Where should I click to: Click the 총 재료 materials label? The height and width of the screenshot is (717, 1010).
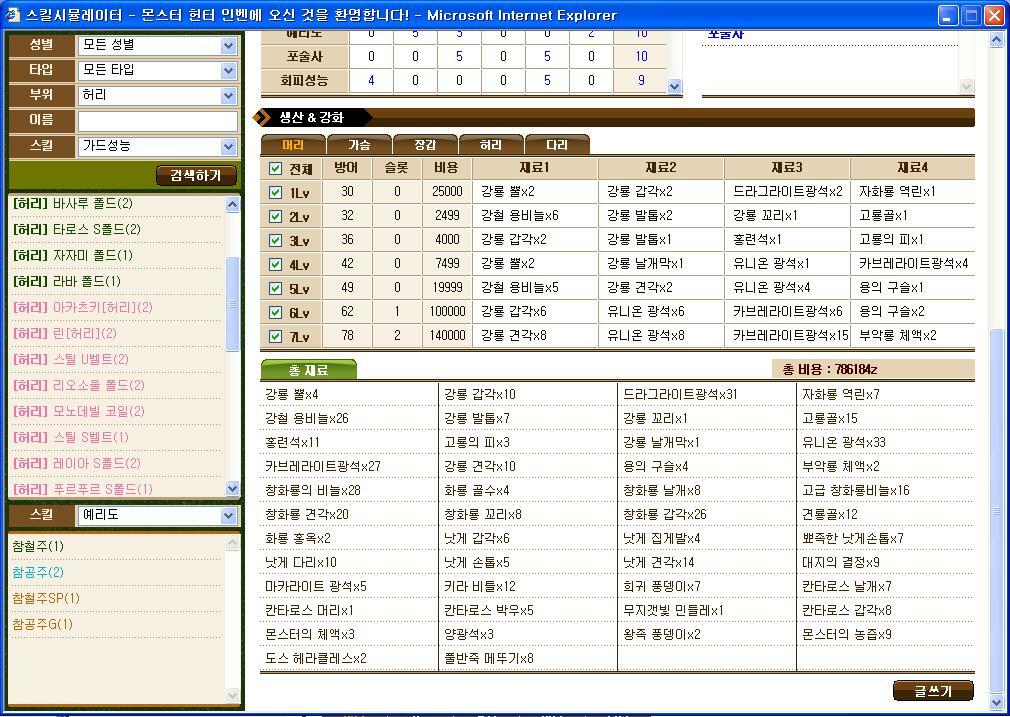pos(308,369)
